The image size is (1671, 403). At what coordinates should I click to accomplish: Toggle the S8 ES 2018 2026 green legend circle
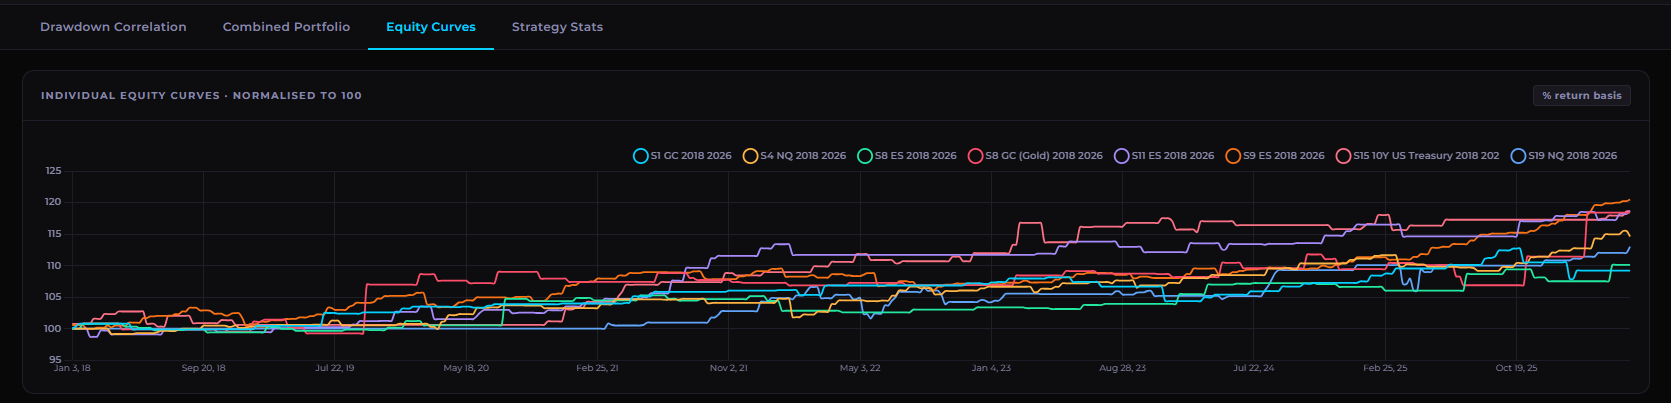point(865,156)
